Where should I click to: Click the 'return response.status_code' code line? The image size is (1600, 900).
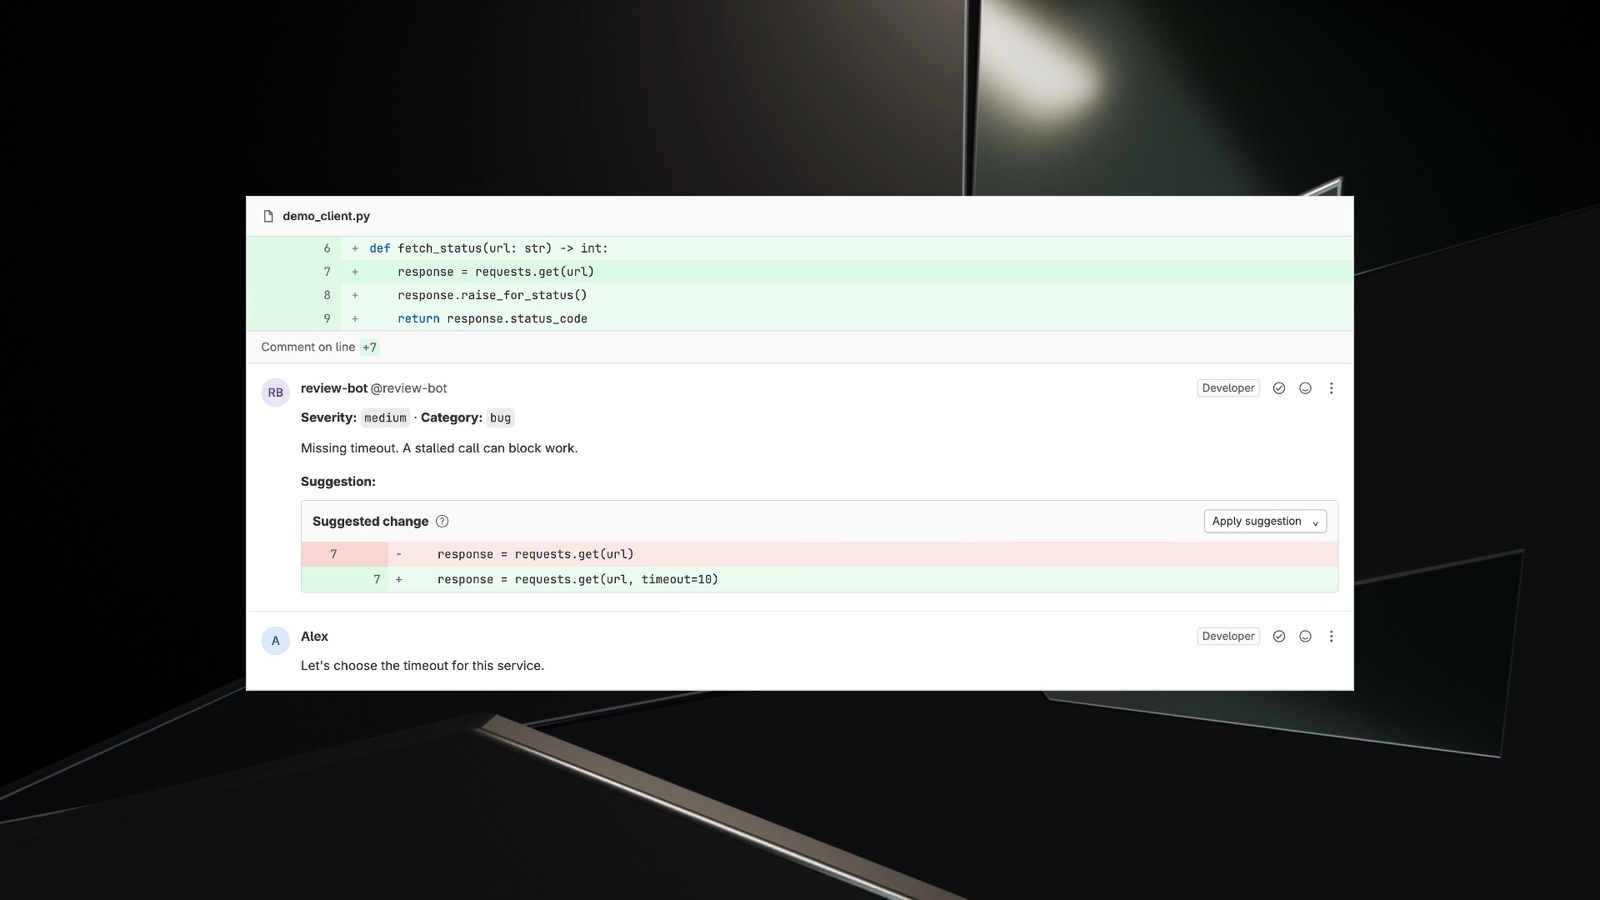(799, 319)
